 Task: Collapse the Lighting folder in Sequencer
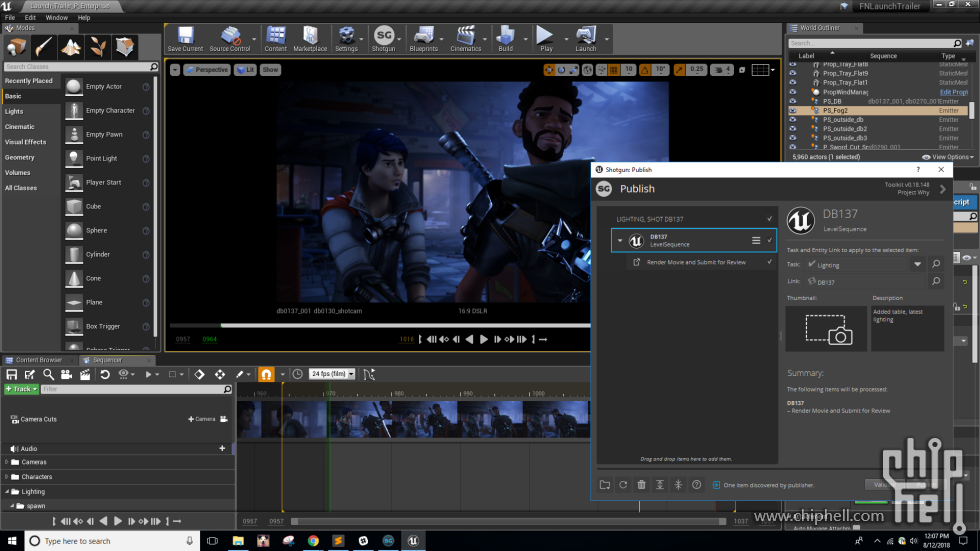click(x=7, y=492)
